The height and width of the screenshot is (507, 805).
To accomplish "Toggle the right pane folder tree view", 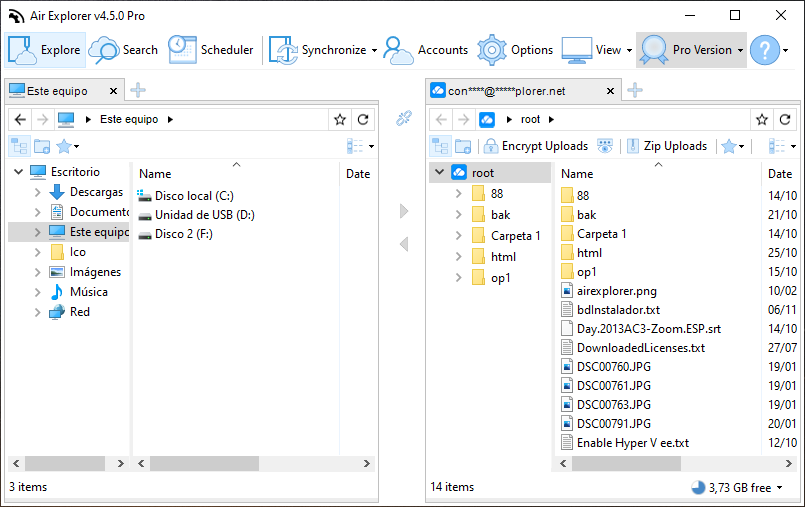I will (440, 146).
